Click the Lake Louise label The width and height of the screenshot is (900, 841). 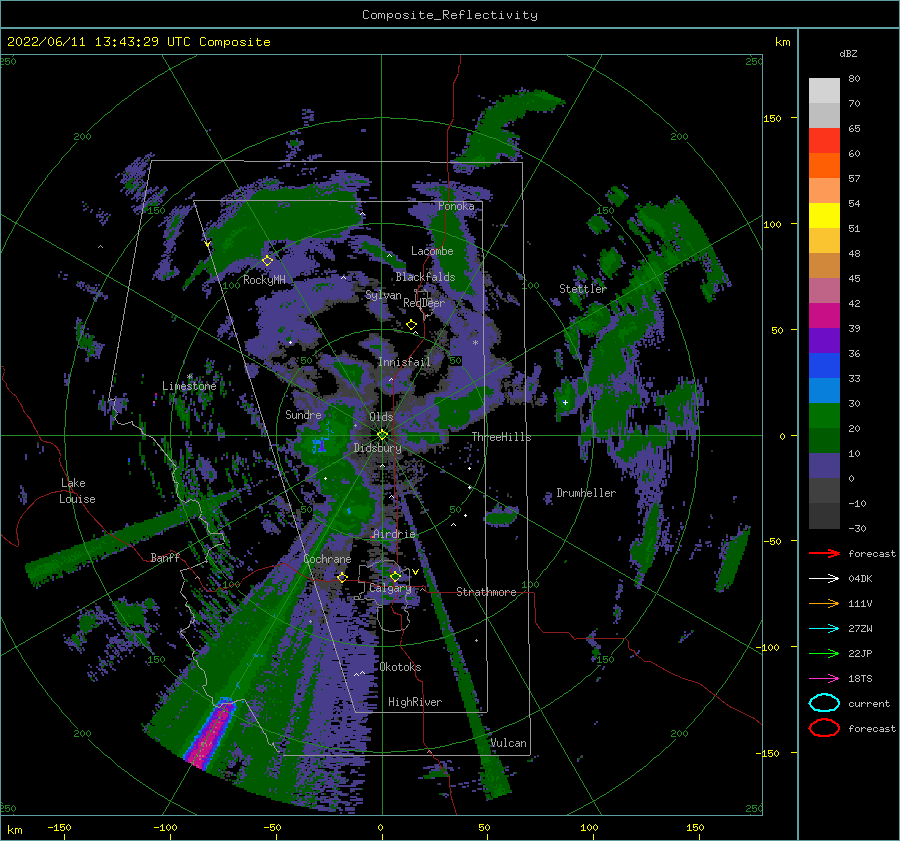[77, 491]
